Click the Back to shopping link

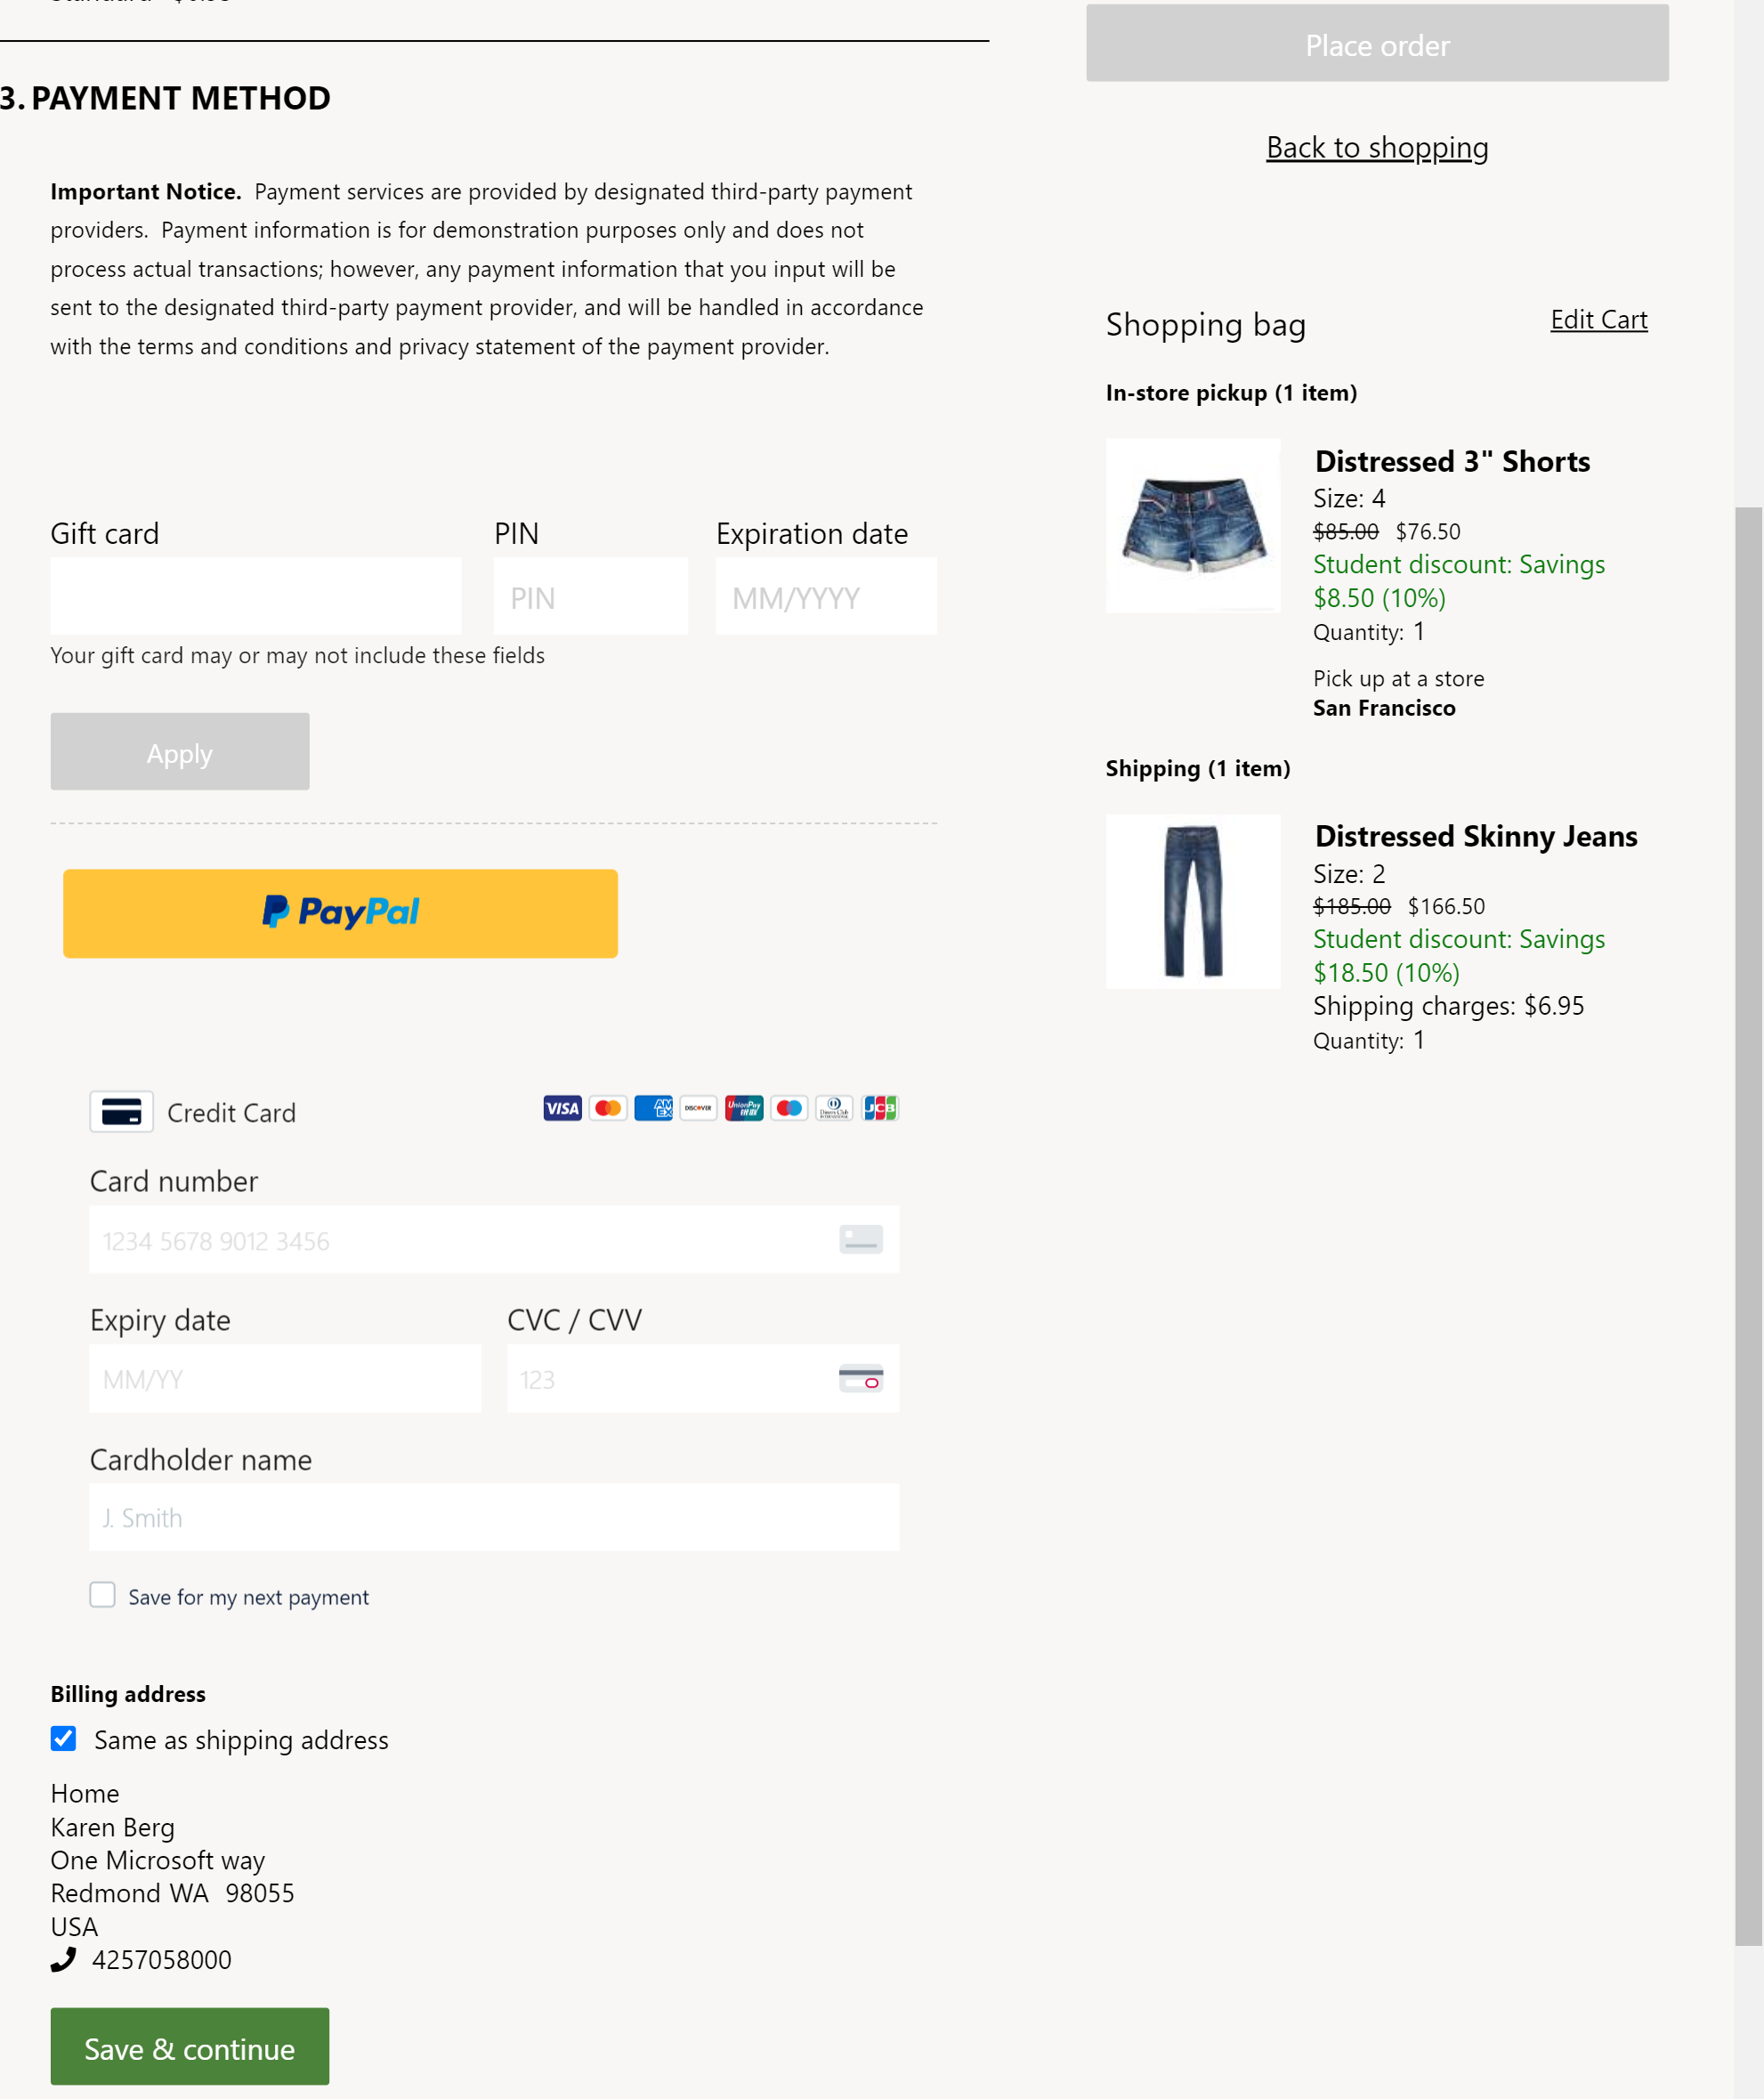(1375, 145)
